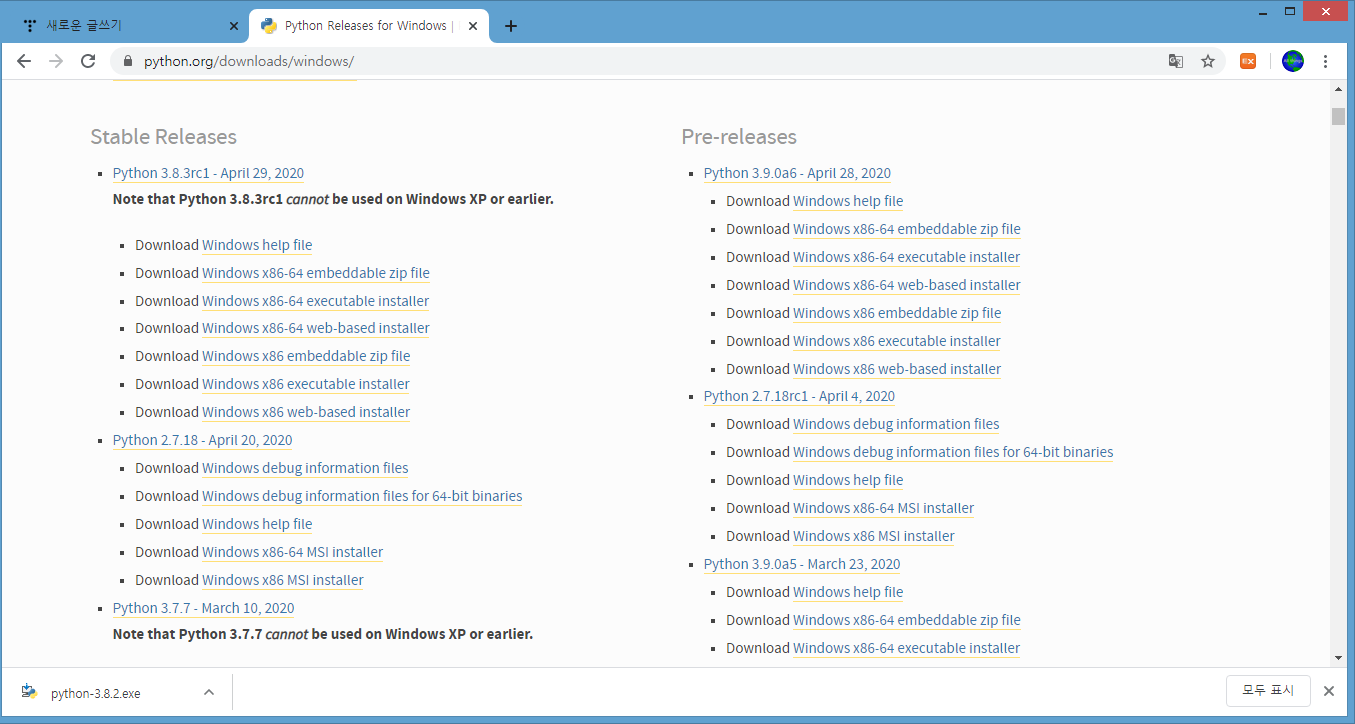Download 3.9.0a6 Windows x86-64 web-based installer
Screen dimensions: 1355x724
[907, 285]
